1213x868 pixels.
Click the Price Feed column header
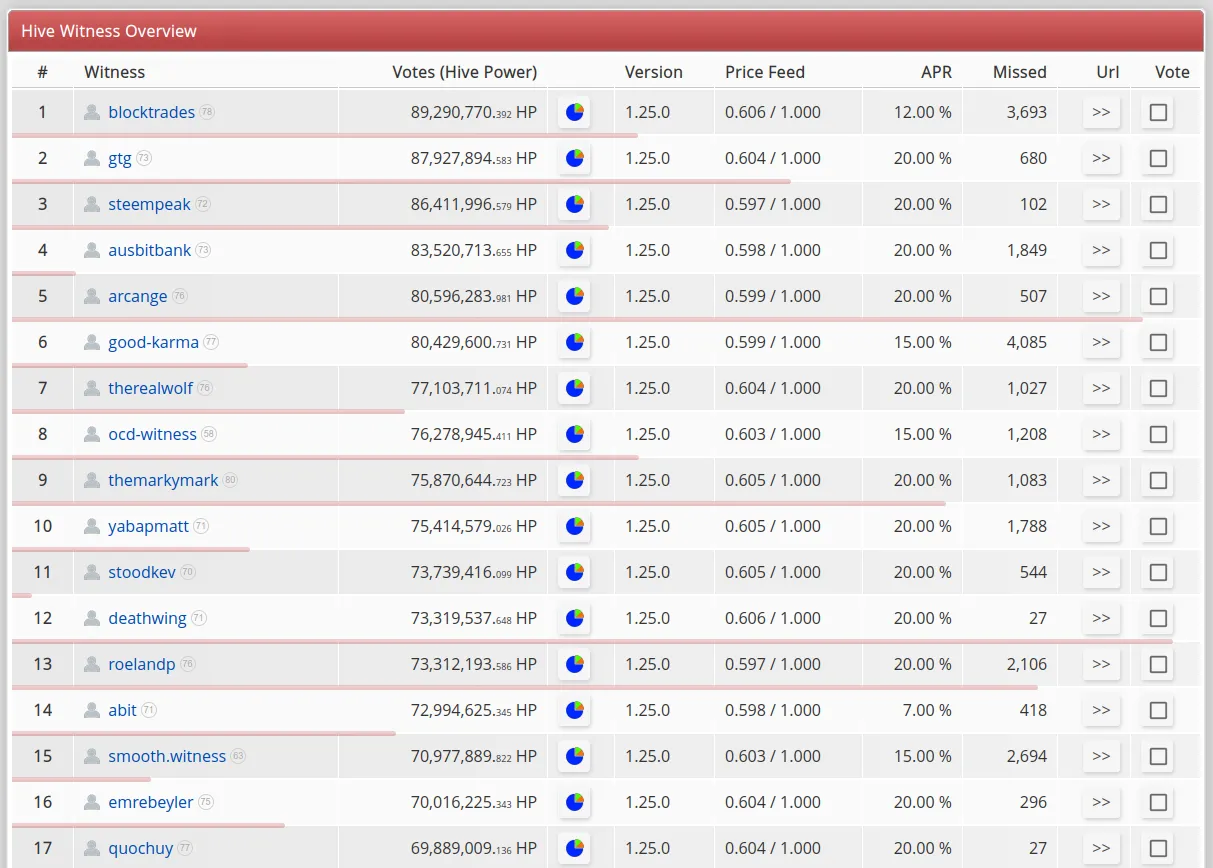[x=765, y=72]
